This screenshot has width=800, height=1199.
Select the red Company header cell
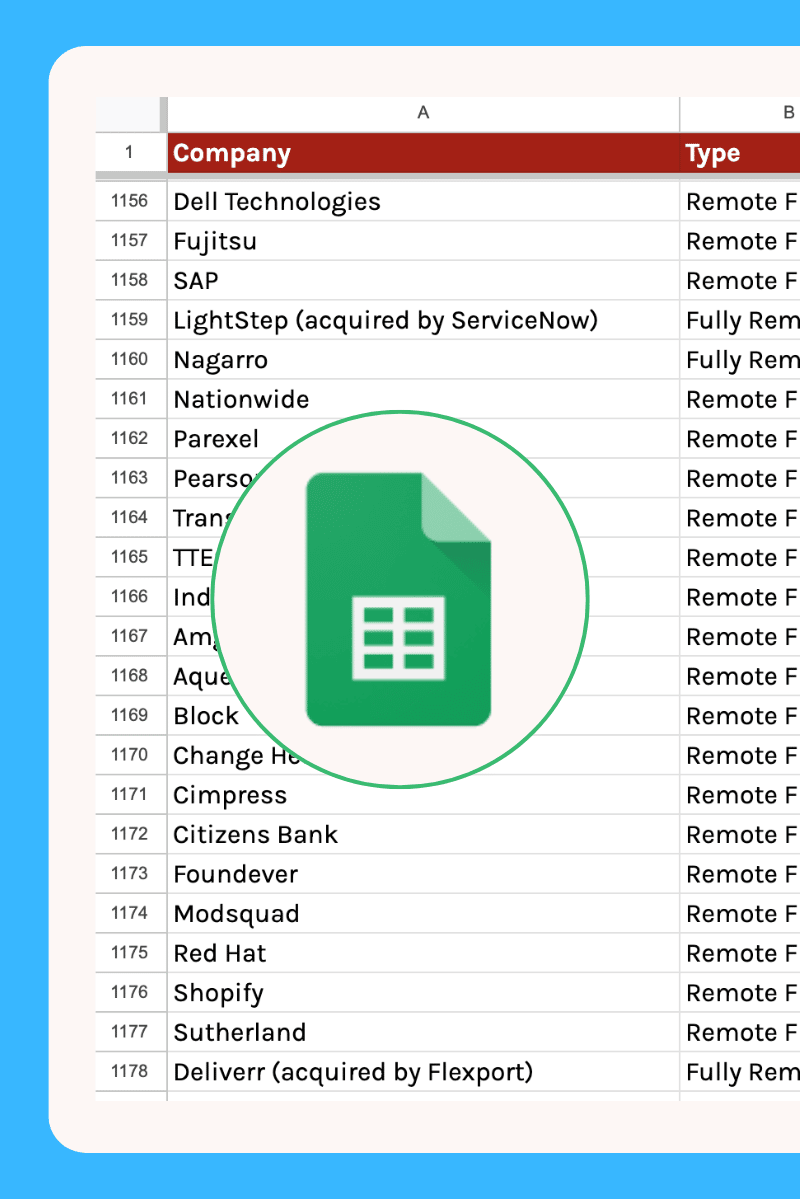point(423,153)
